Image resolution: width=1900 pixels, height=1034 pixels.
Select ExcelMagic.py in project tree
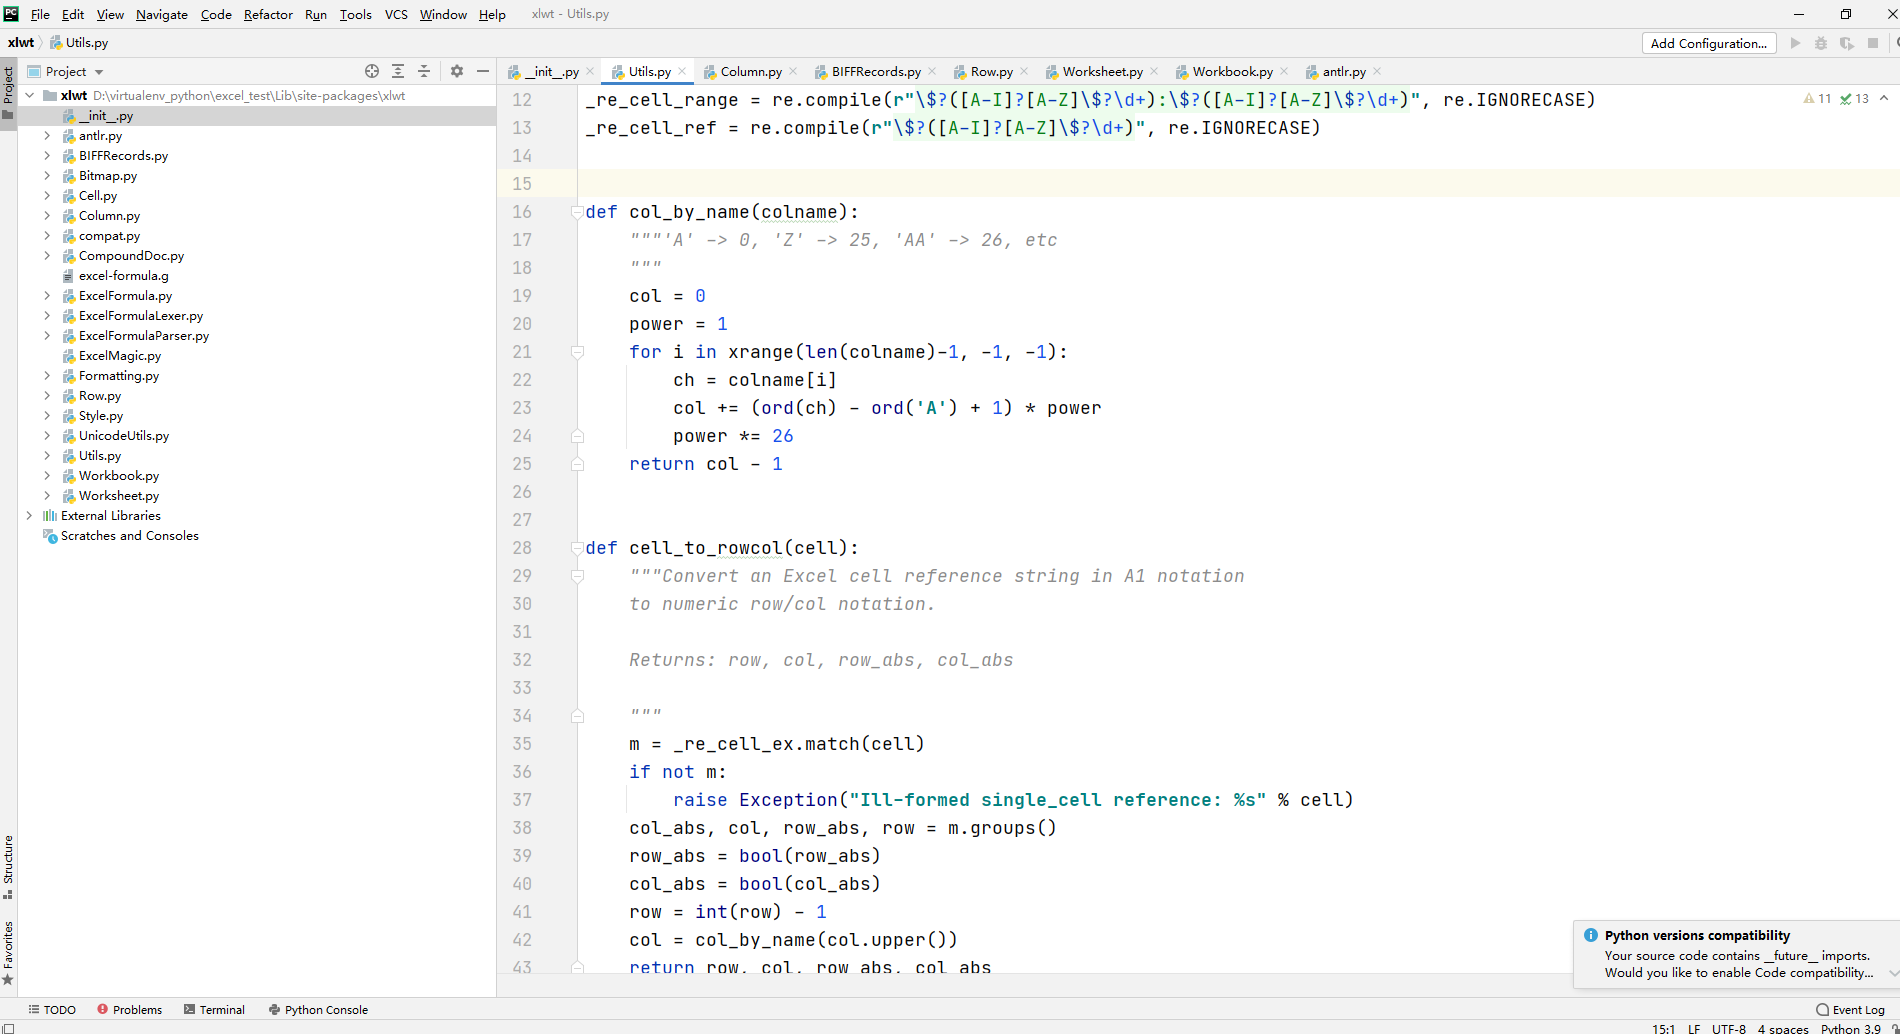(120, 355)
